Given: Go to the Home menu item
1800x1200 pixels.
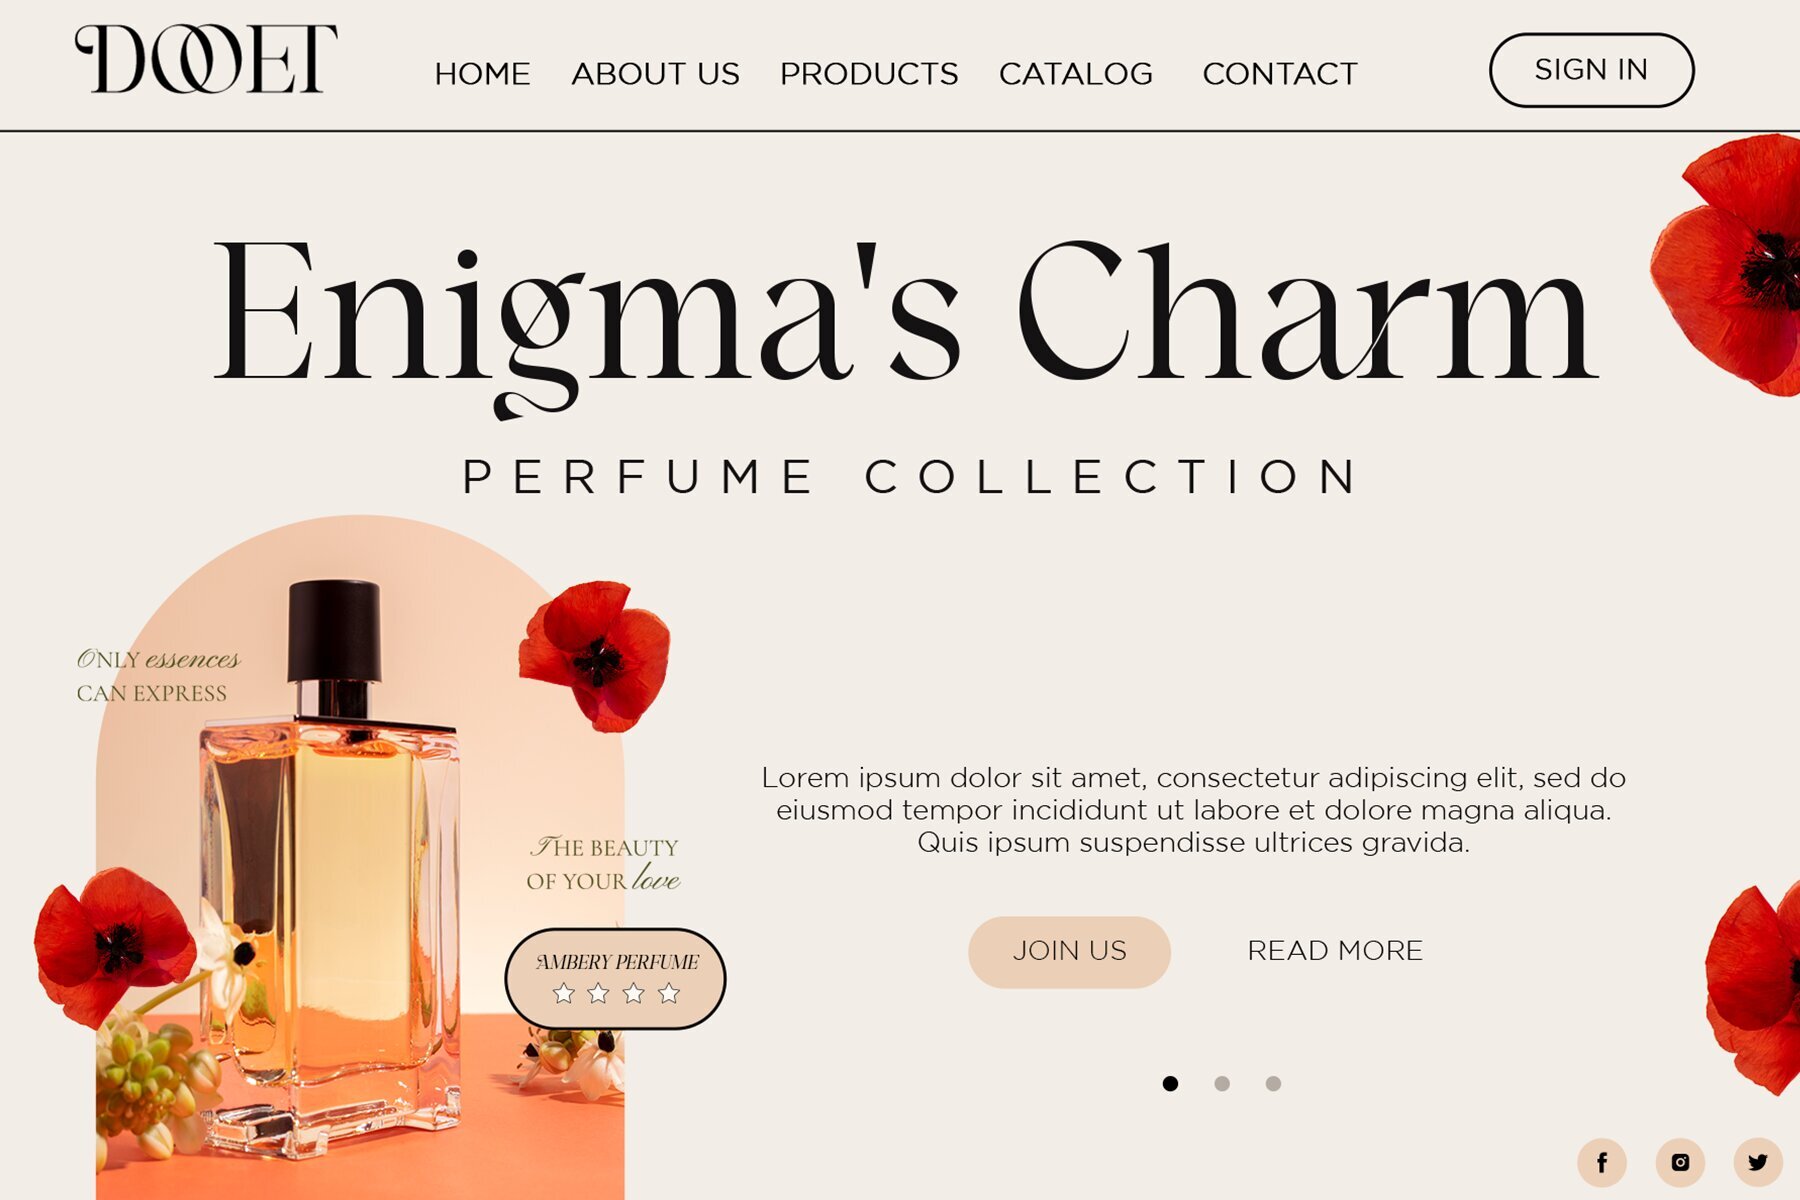Looking at the screenshot, I should (482, 74).
